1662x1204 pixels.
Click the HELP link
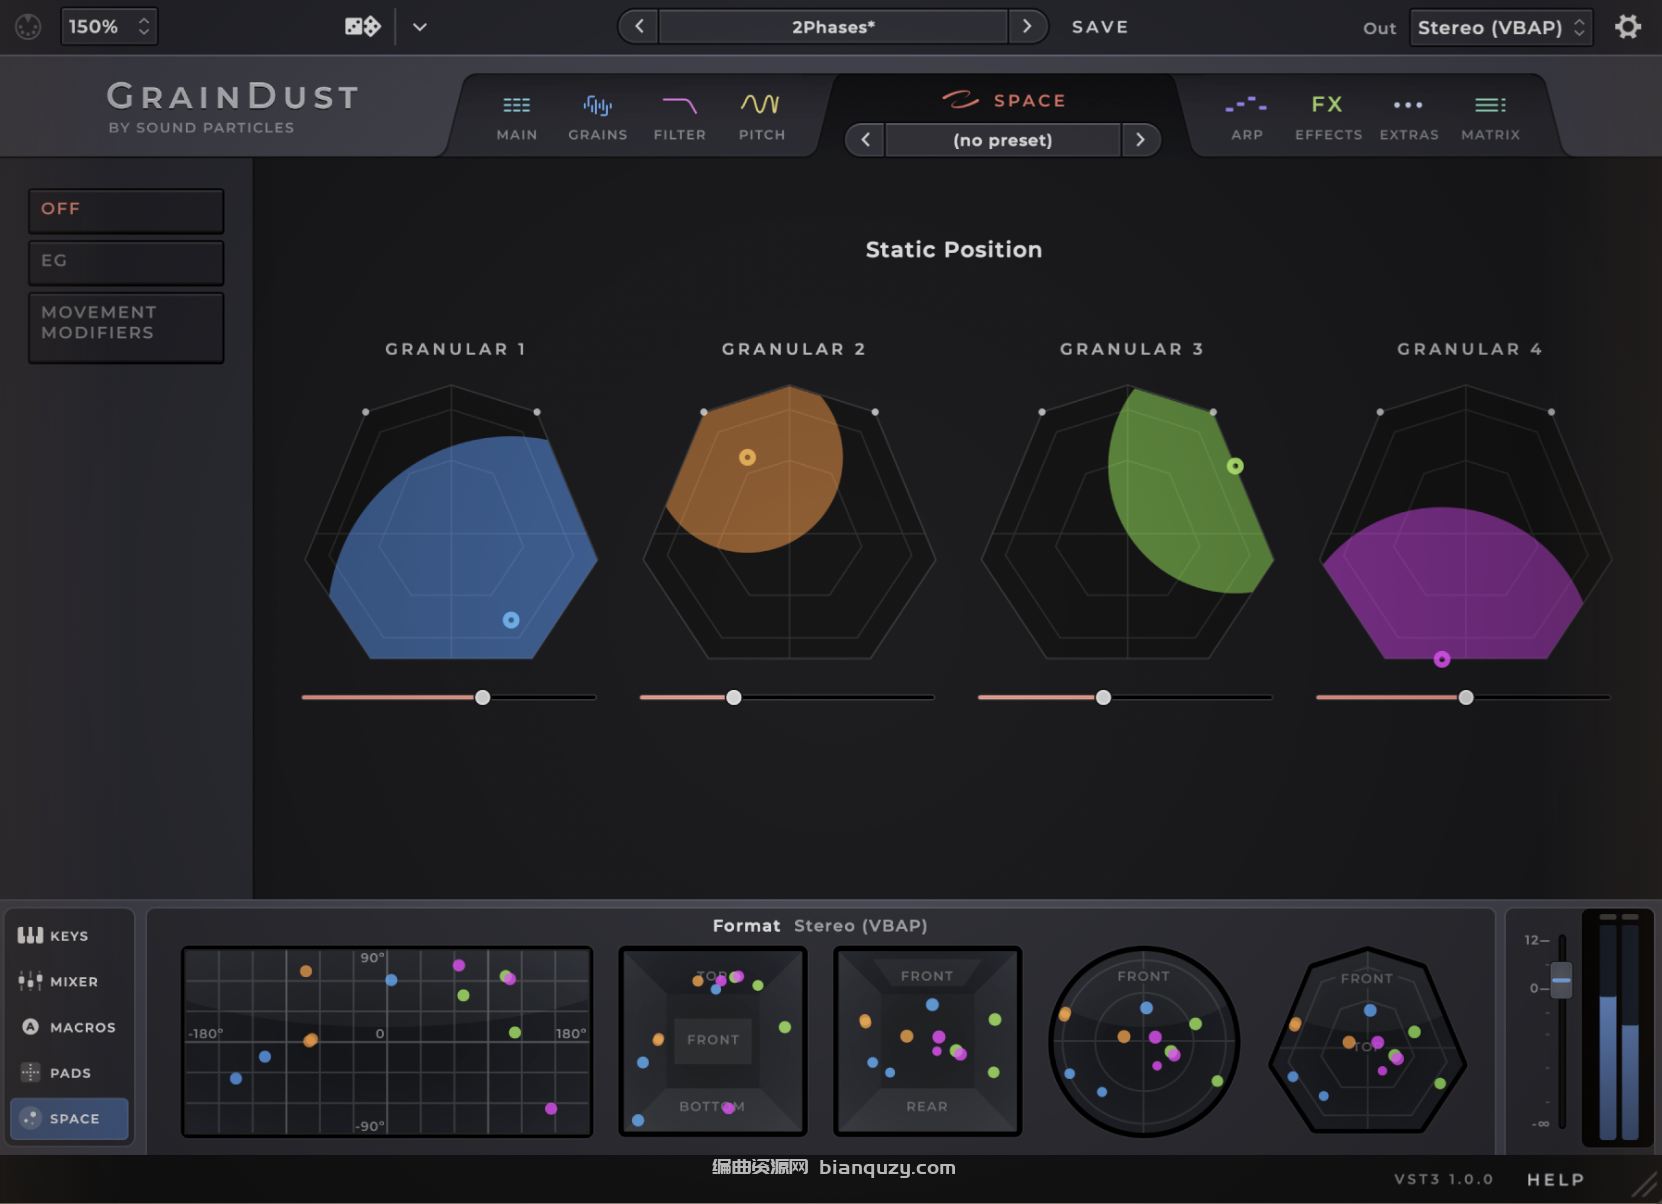pos(1555,1180)
